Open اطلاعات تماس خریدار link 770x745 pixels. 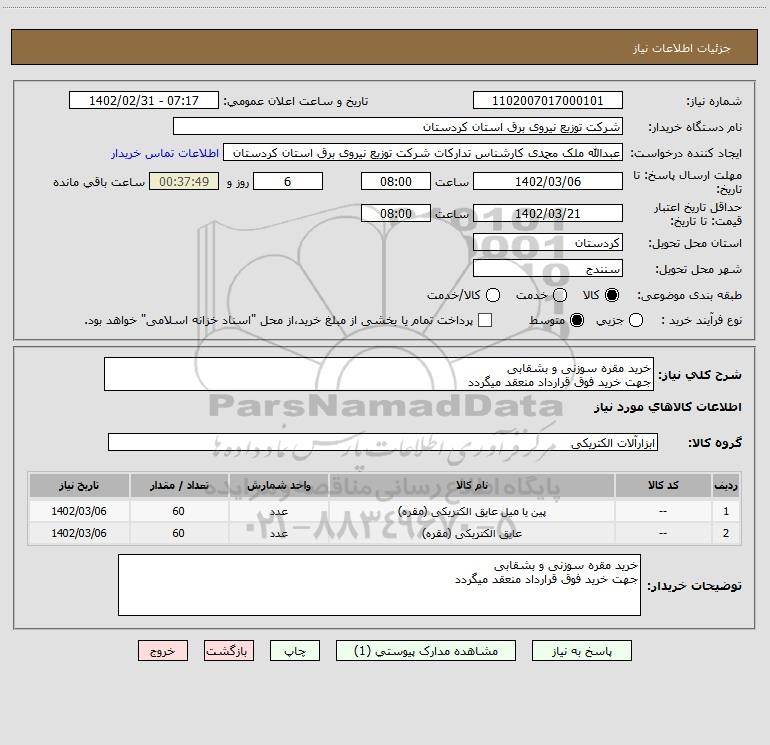click(165, 153)
